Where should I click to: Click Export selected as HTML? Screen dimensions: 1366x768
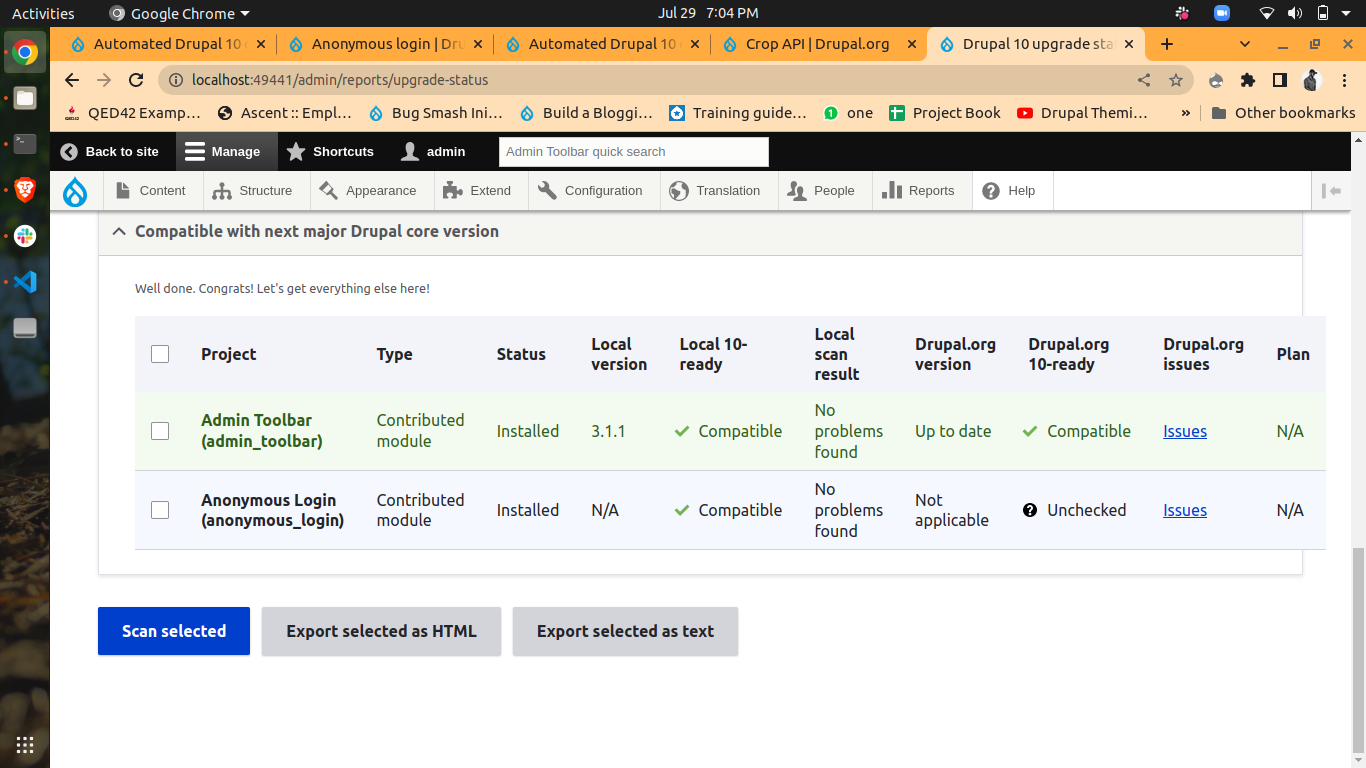coord(381,631)
